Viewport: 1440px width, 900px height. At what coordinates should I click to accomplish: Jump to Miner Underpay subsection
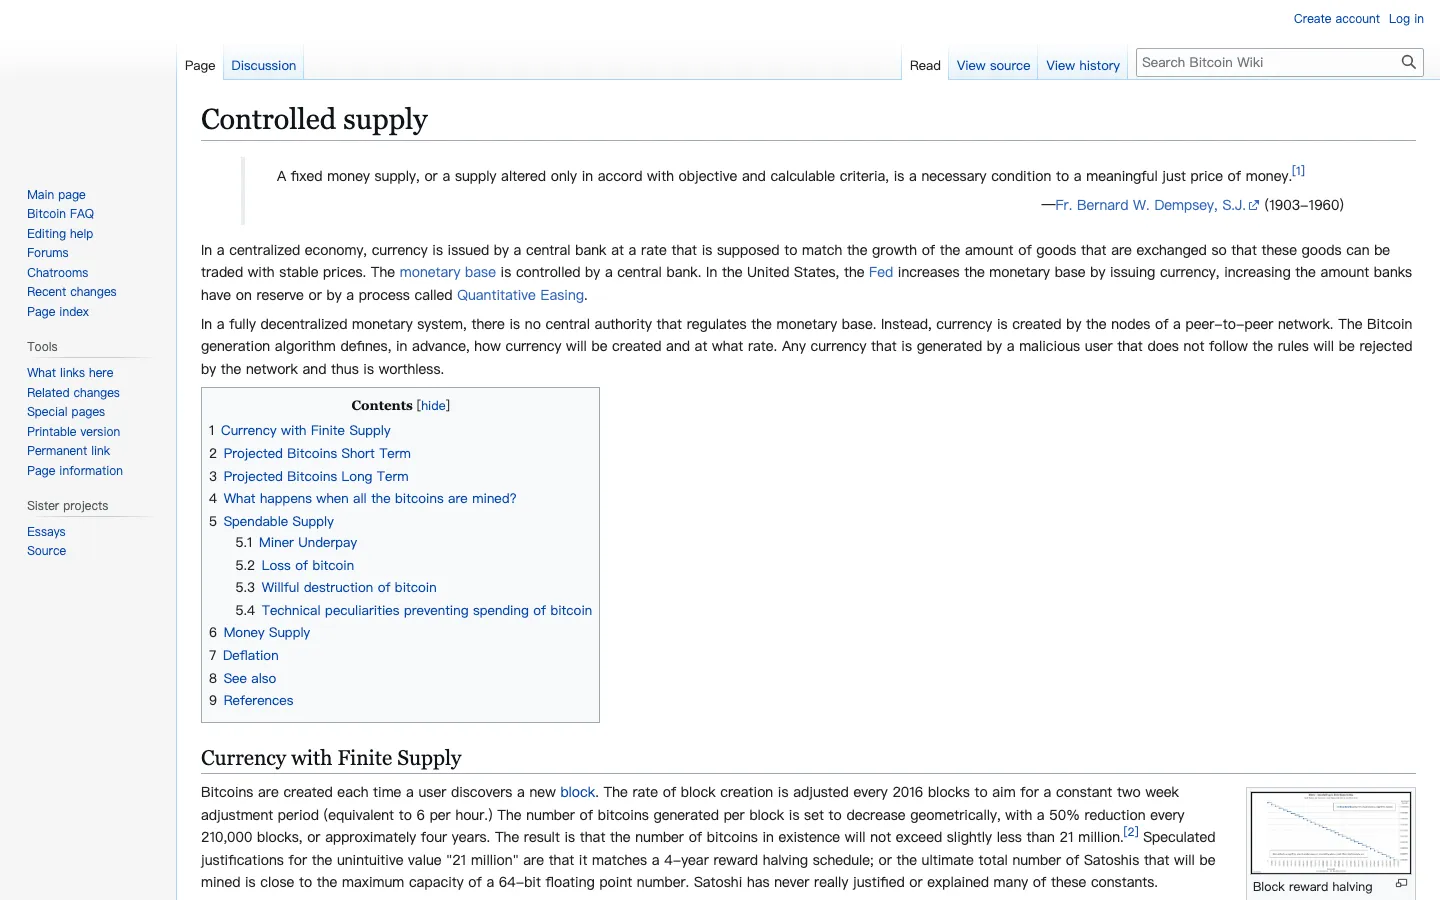(x=308, y=542)
